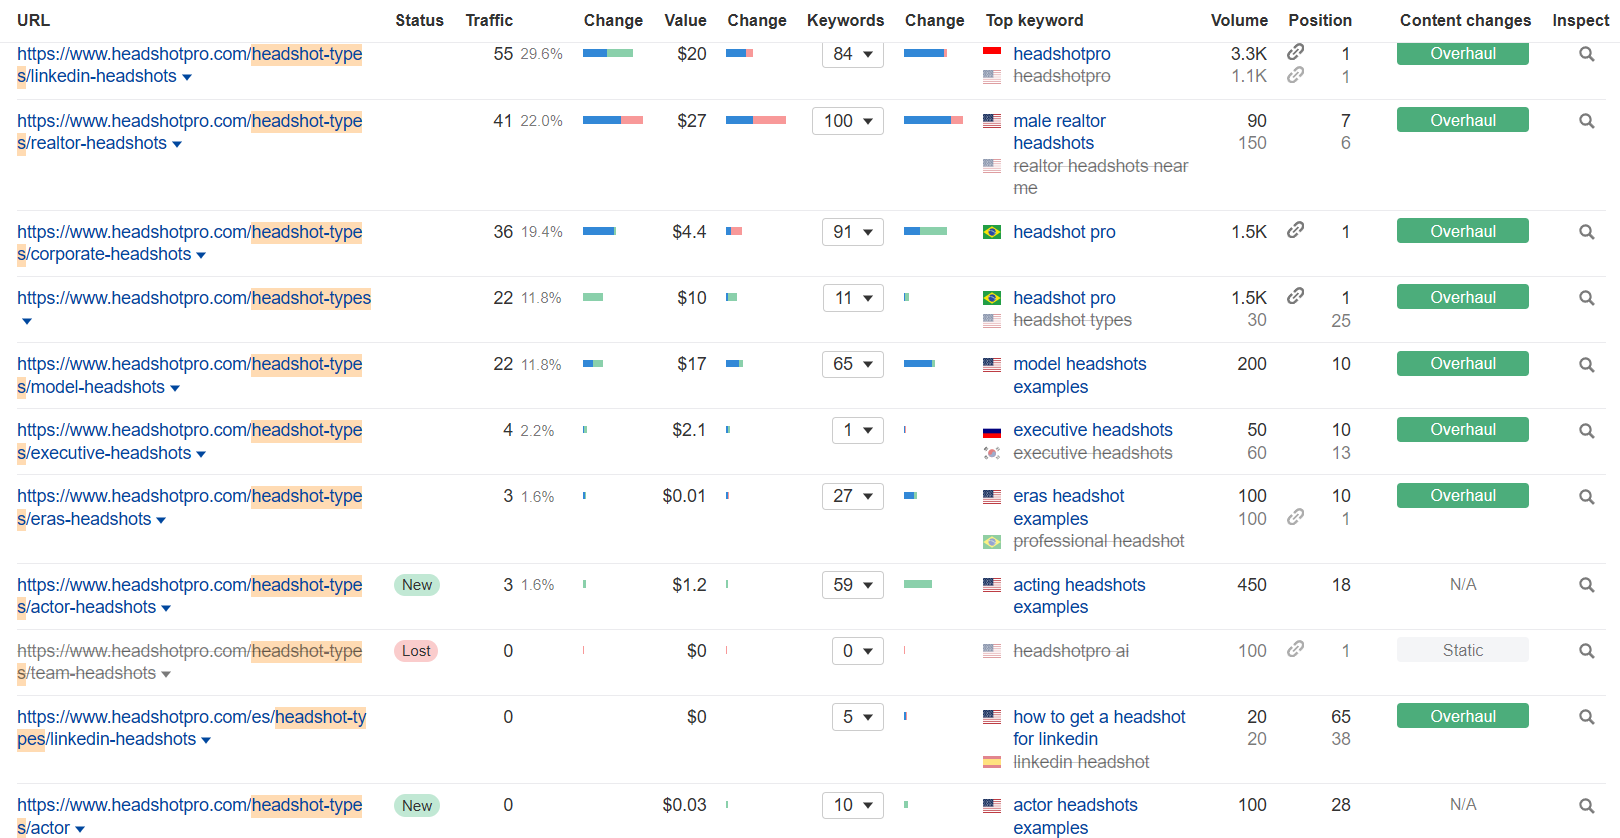Click sitelinks icon in headshot-types row
The width and height of the screenshot is (1620, 838).
tap(1295, 296)
